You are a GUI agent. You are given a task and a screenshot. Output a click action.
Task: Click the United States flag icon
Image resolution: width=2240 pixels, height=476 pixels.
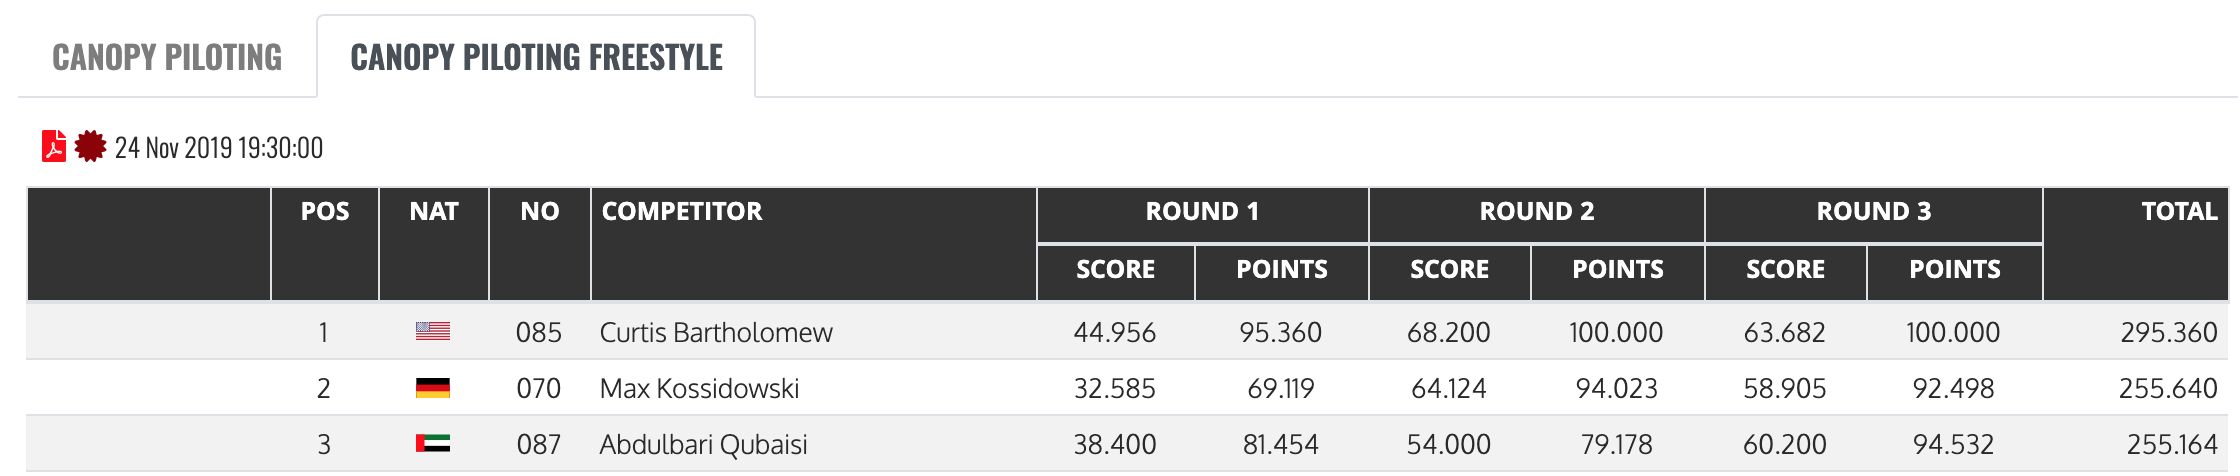433,332
